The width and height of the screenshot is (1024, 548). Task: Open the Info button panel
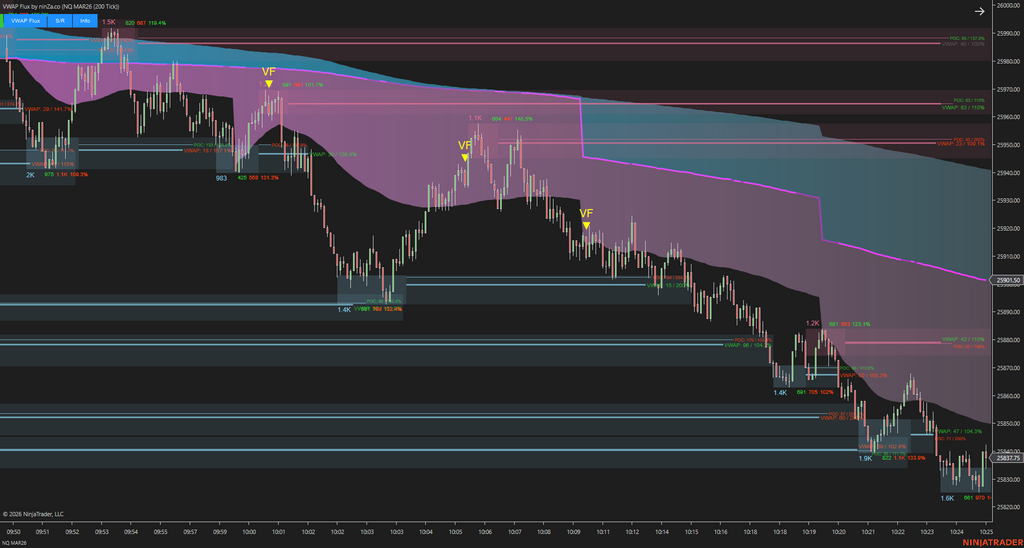tap(86, 21)
